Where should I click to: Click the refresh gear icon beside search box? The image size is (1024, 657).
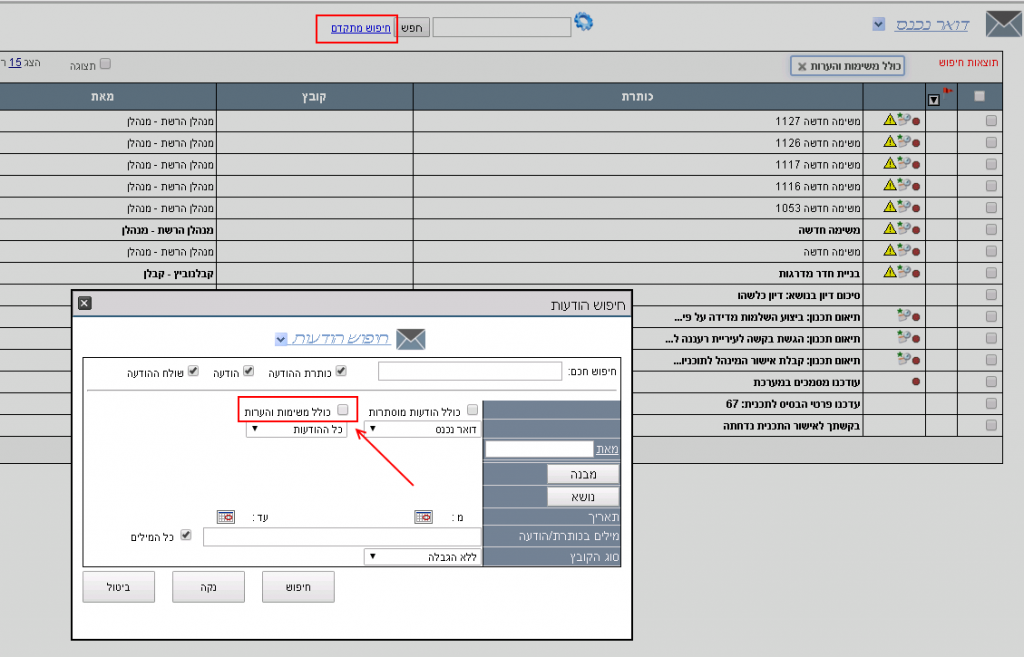click(x=584, y=22)
